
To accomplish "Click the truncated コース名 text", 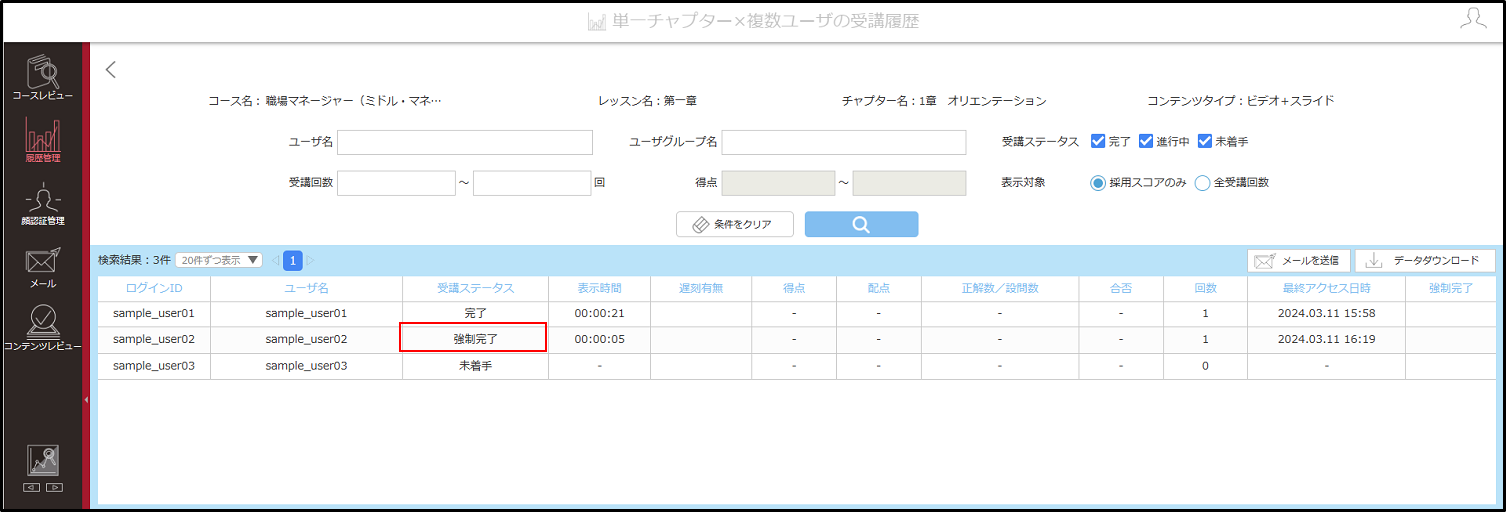I will [x=324, y=101].
